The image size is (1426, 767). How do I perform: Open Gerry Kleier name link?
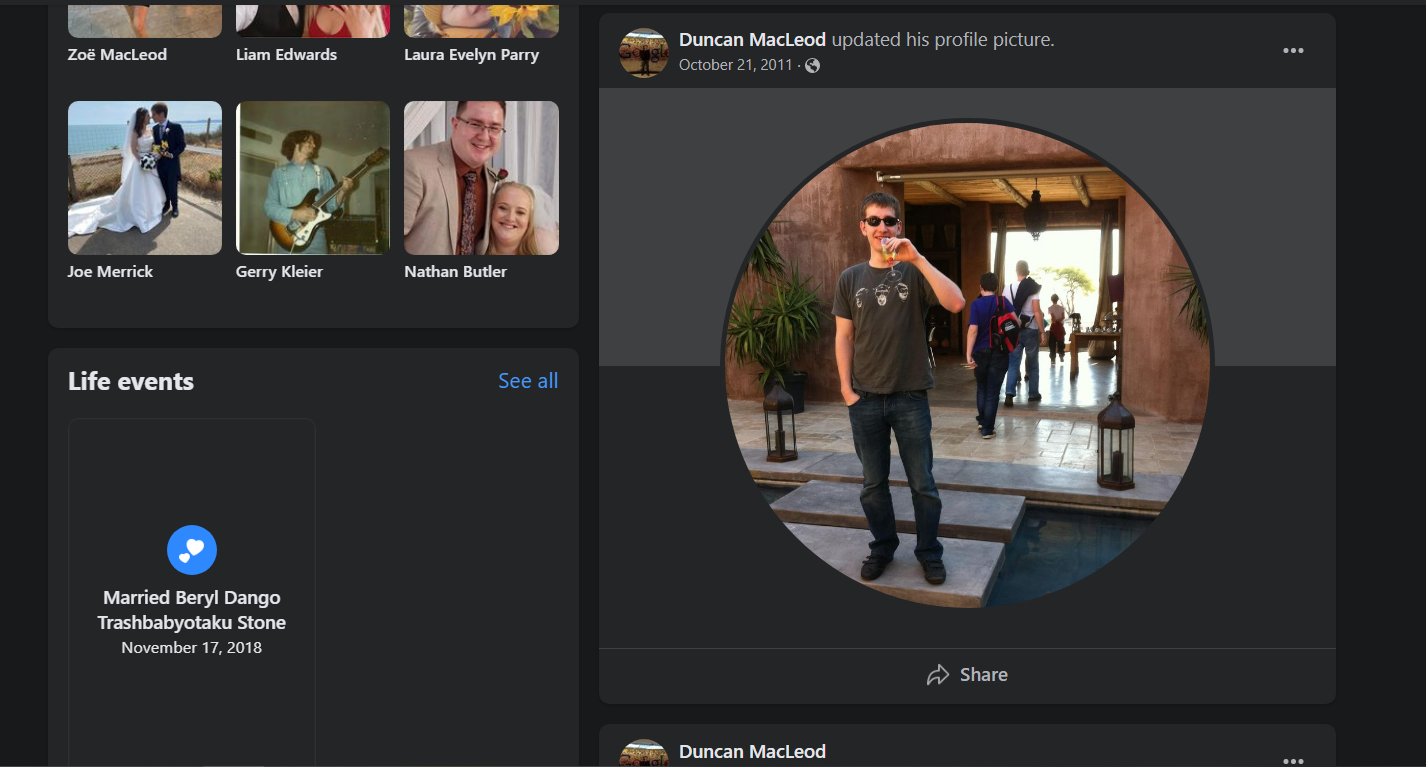(x=279, y=272)
